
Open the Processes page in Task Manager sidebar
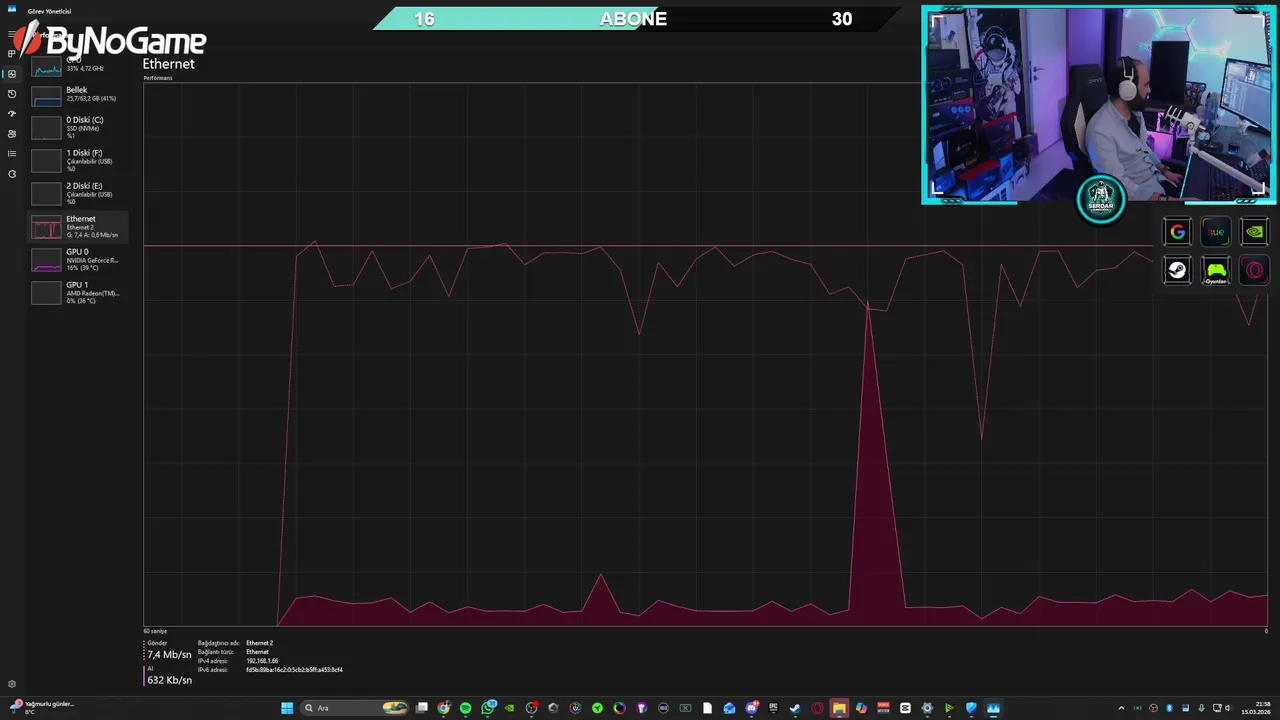click(x=12, y=53)
